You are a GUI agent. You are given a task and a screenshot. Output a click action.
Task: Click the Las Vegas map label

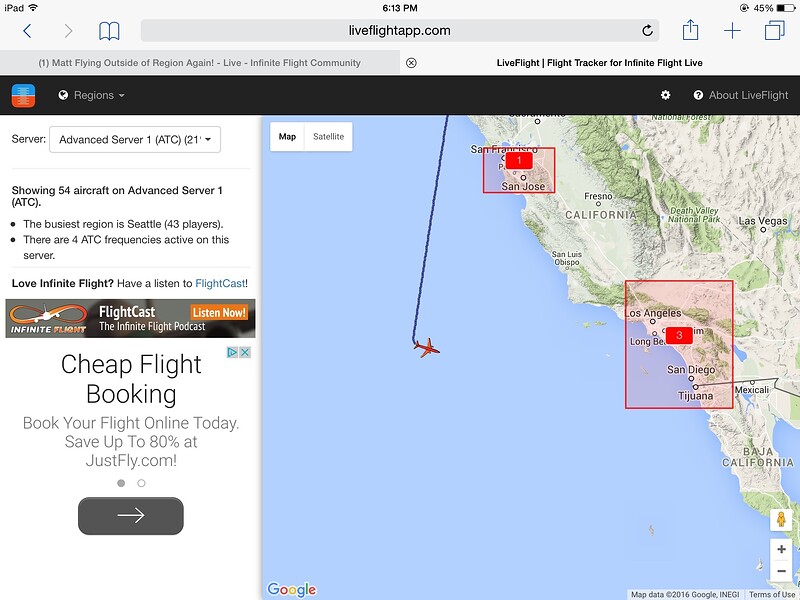pos(763,221)
